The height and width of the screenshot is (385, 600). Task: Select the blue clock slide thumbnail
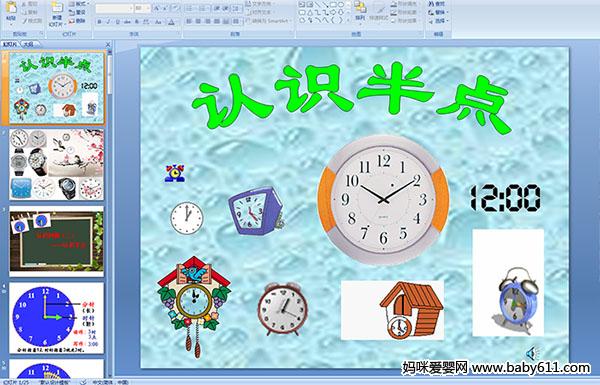56,318
